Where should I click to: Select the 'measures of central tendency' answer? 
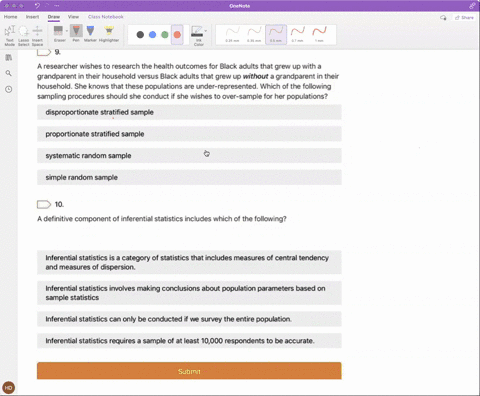[x=189, y=262]
